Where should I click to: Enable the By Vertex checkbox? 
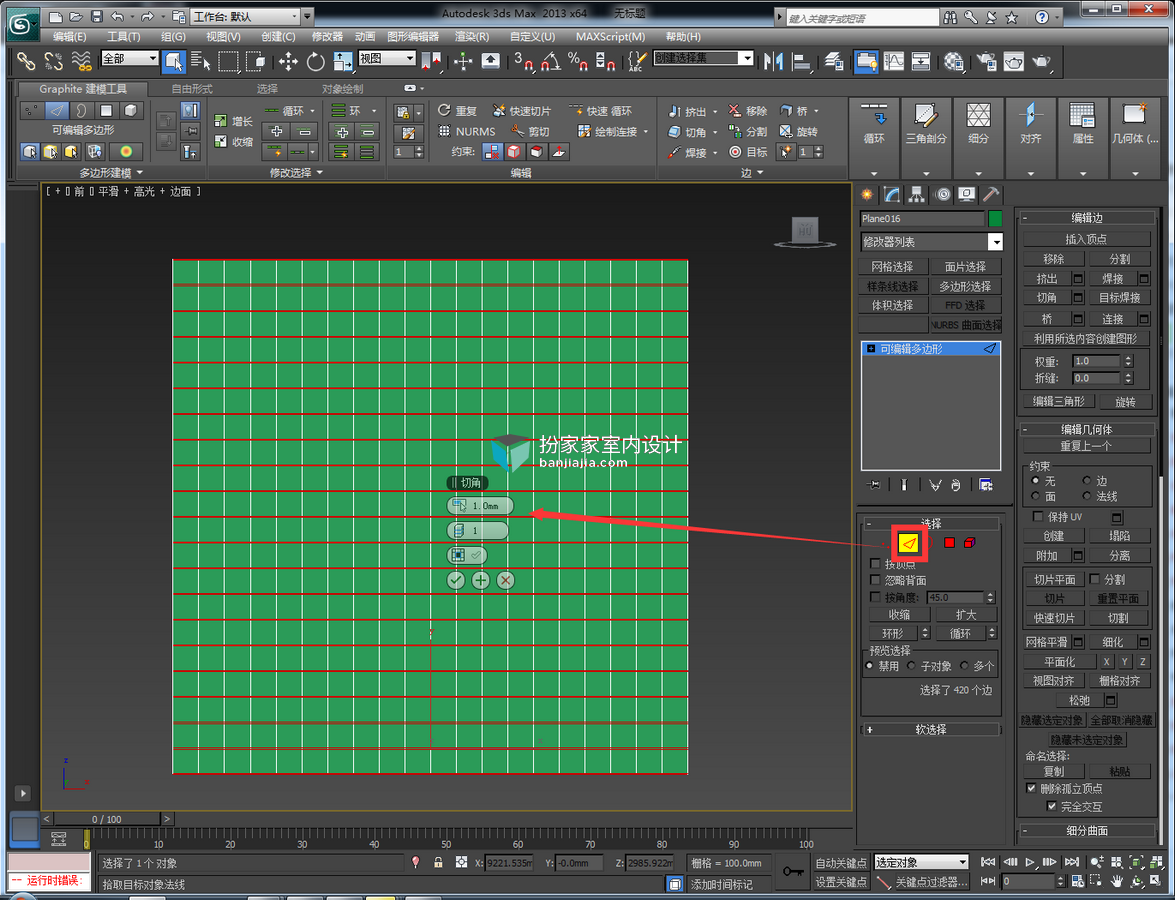tap(875, 564)
